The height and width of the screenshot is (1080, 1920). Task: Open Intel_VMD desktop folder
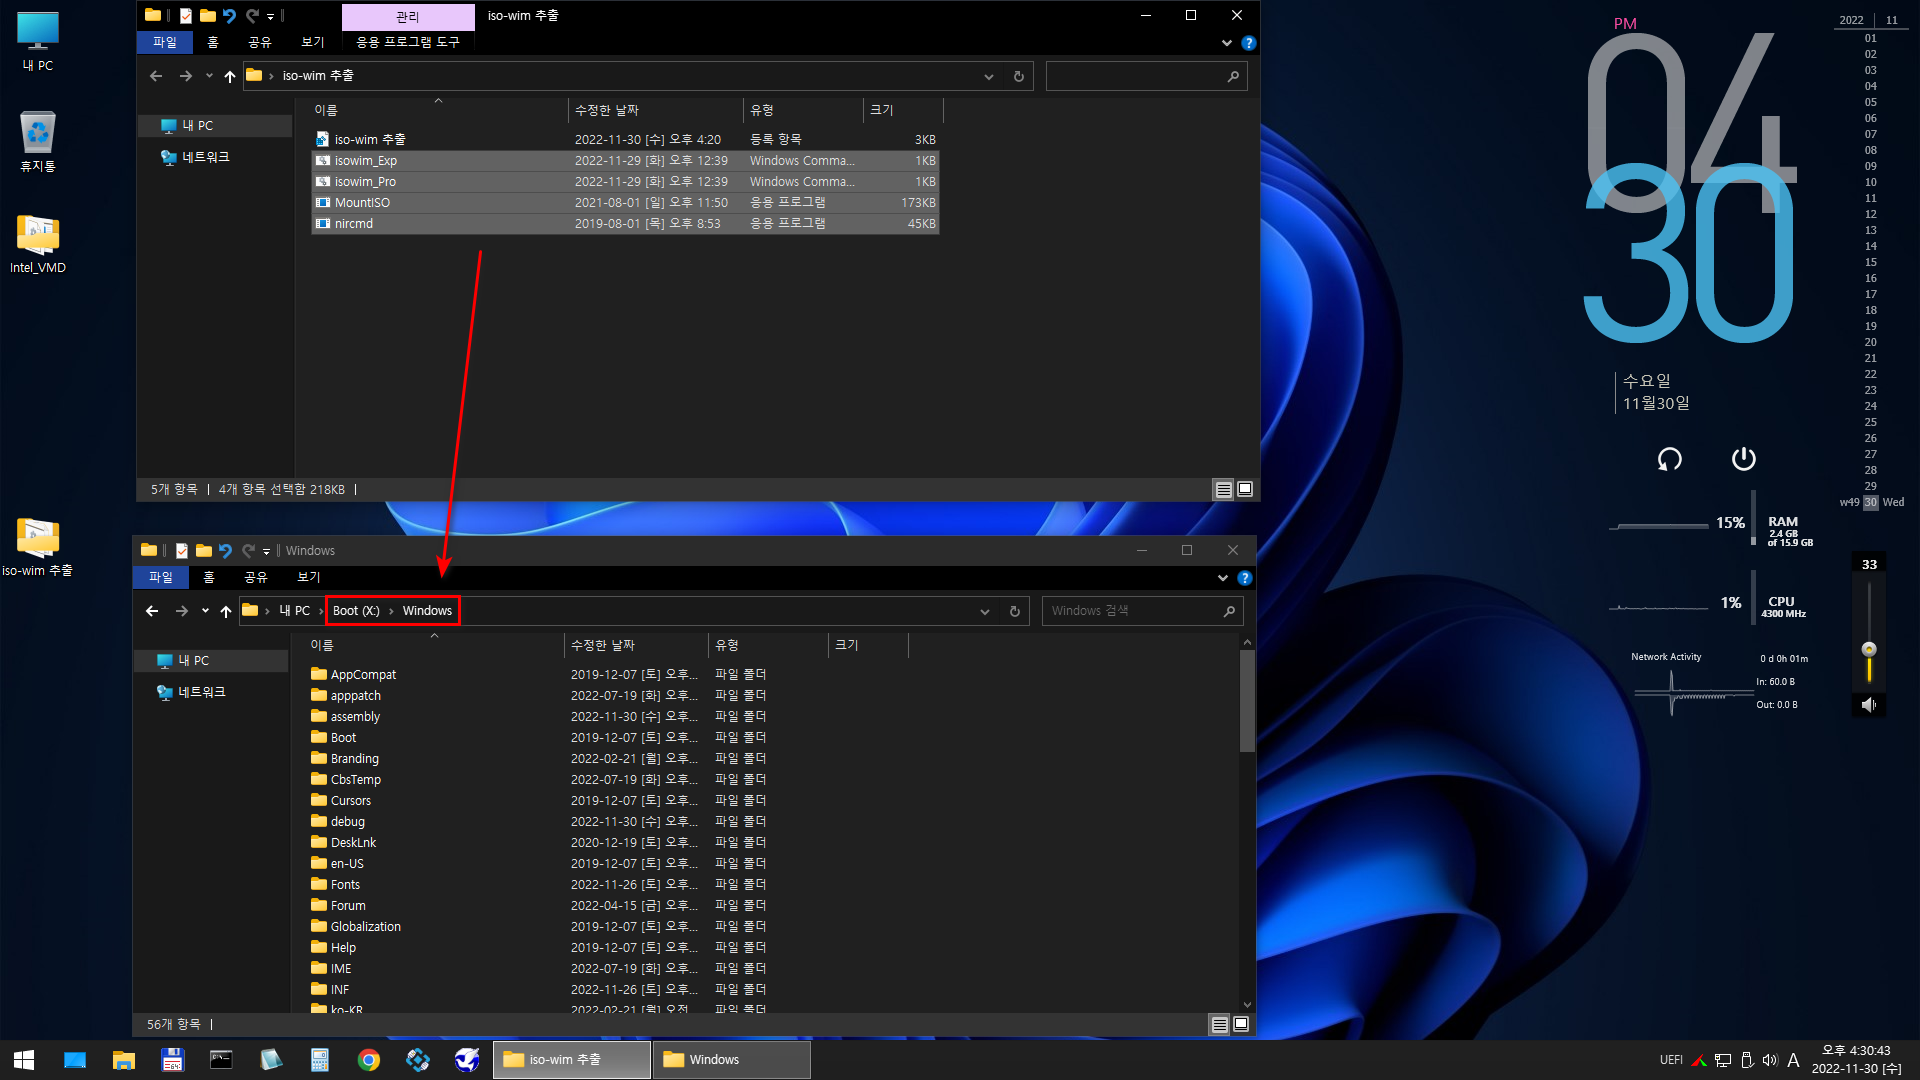pos(38,244)
